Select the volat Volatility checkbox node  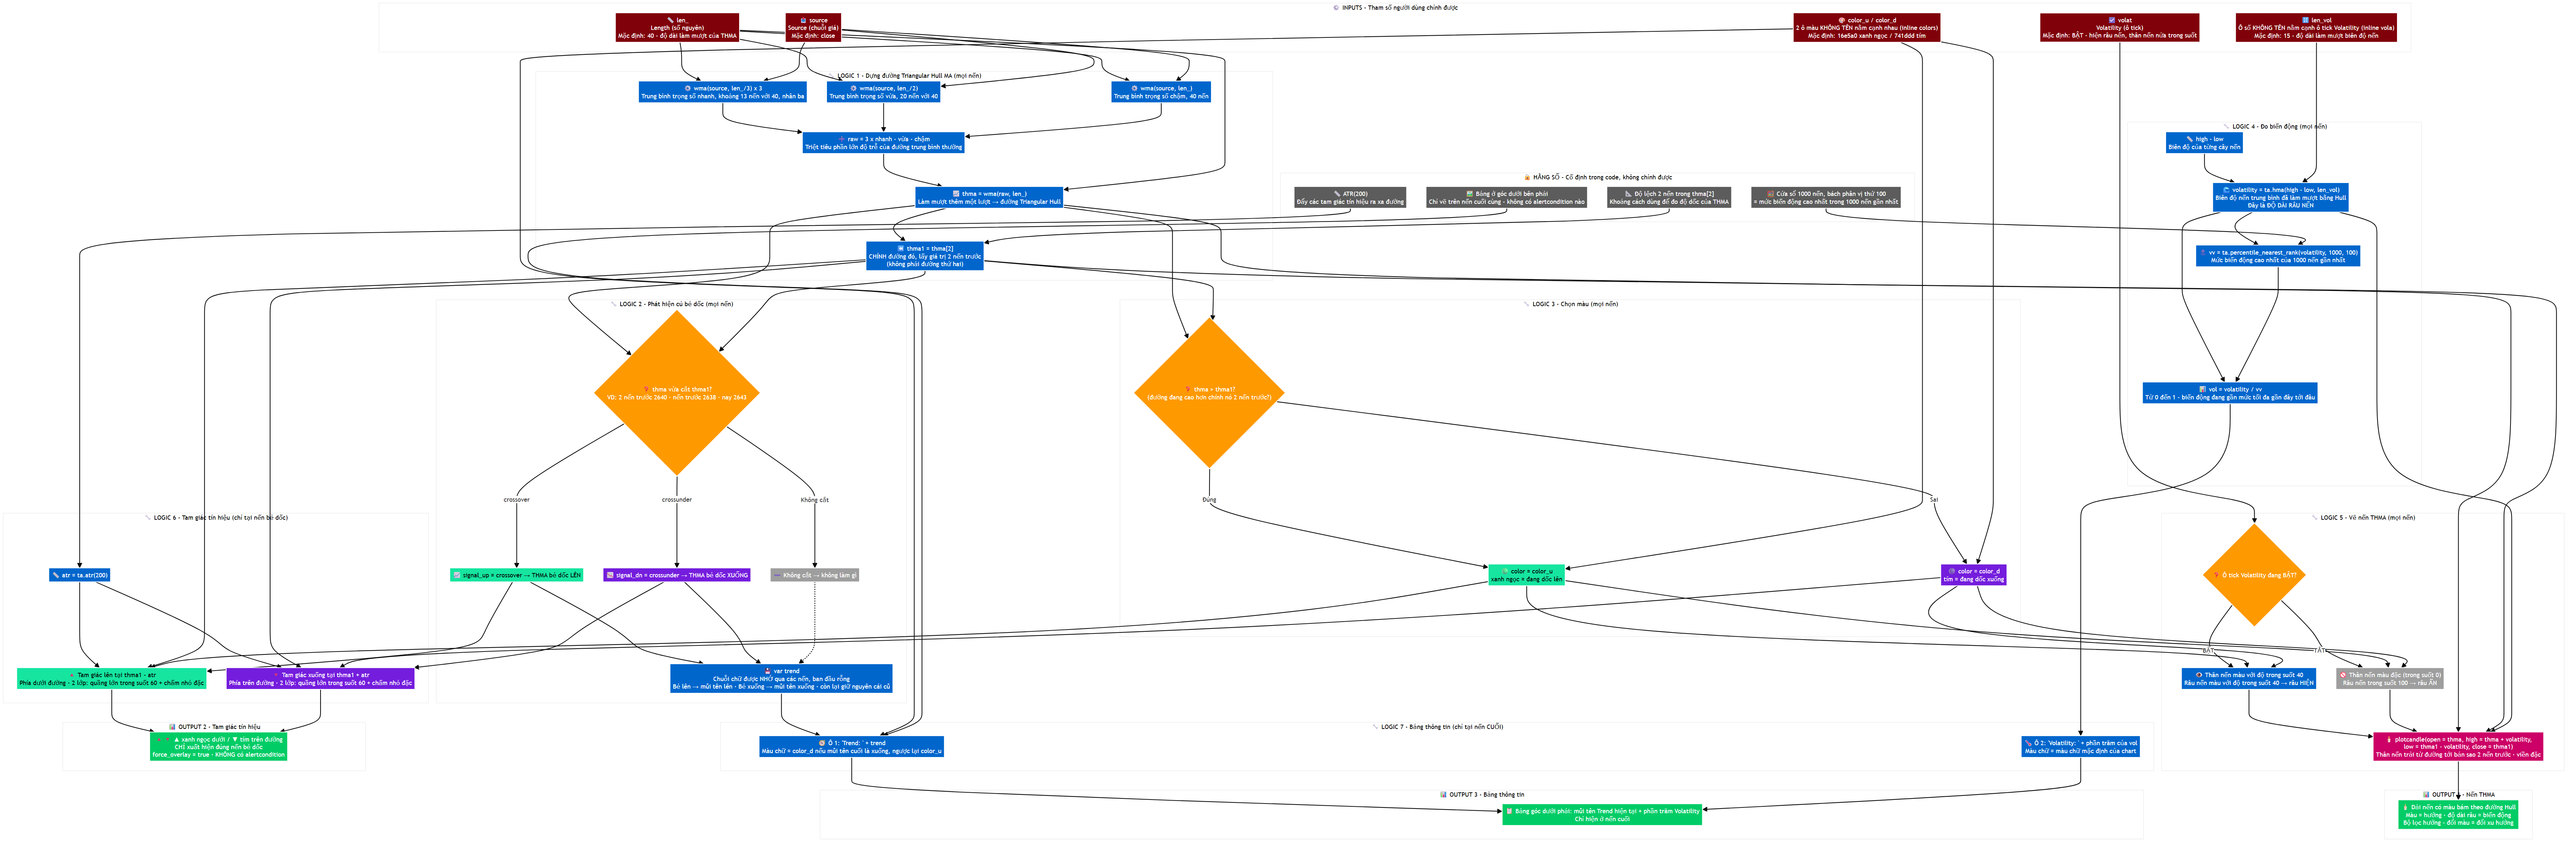pyautogui.click(x=2119, y=27)
